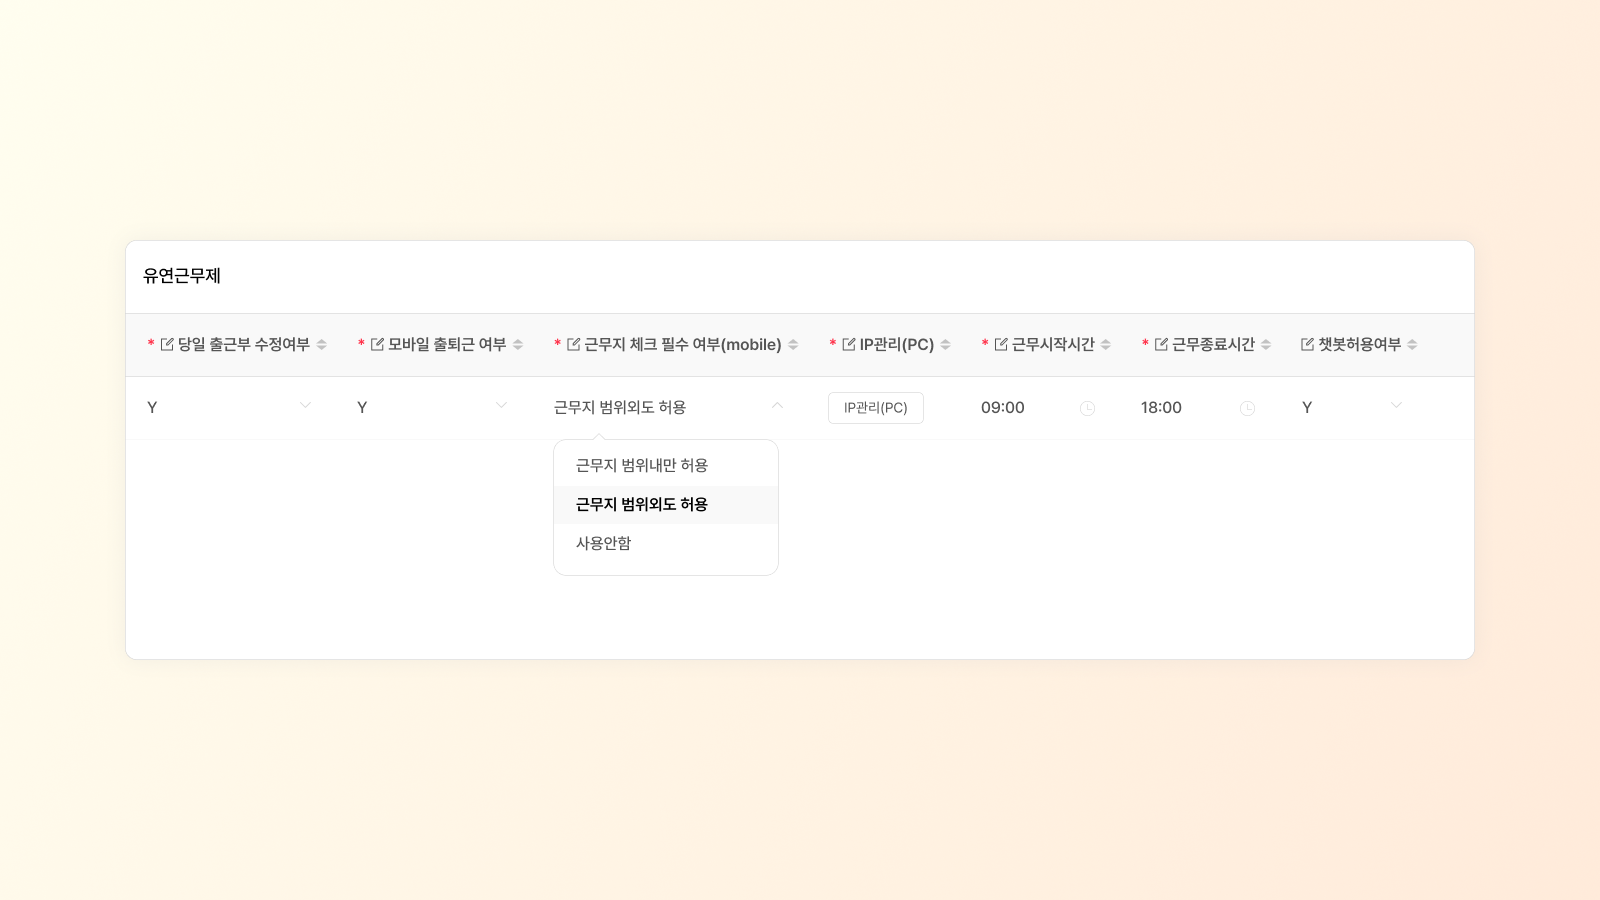Sort the 근무종료시간 column
This screenshot has width=1600, height=900.
[1266, 345]
